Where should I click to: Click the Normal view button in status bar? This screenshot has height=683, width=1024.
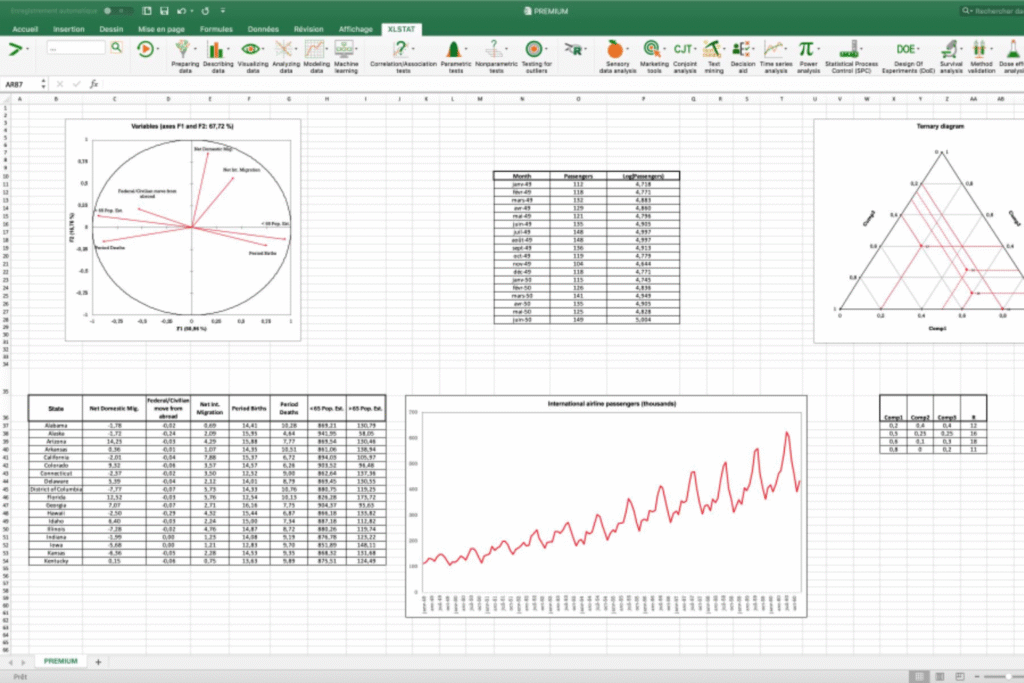tap(919, 676)
